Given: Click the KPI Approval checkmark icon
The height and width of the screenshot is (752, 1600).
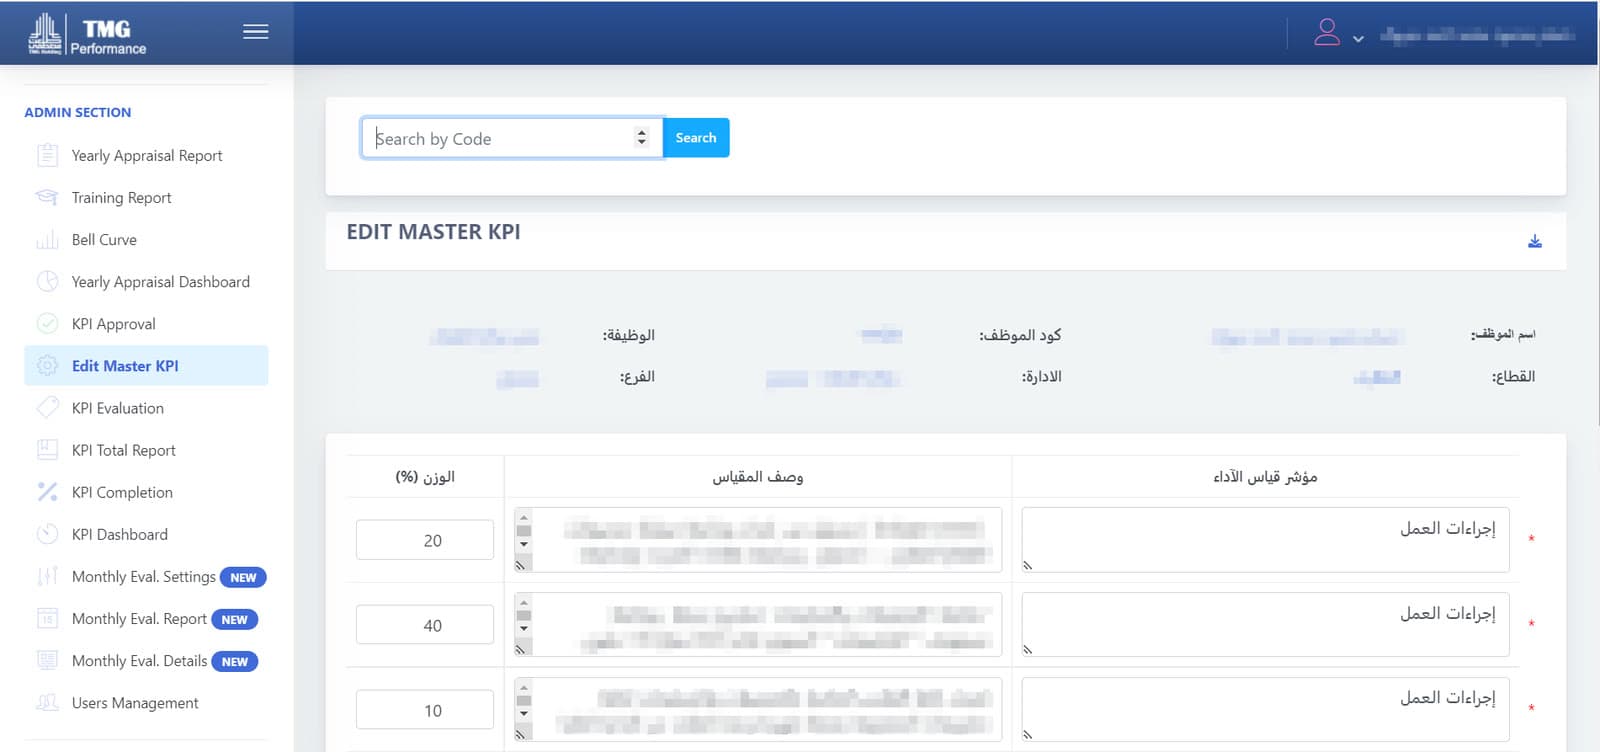Looking at the screenshot, I should click(47, 324).
